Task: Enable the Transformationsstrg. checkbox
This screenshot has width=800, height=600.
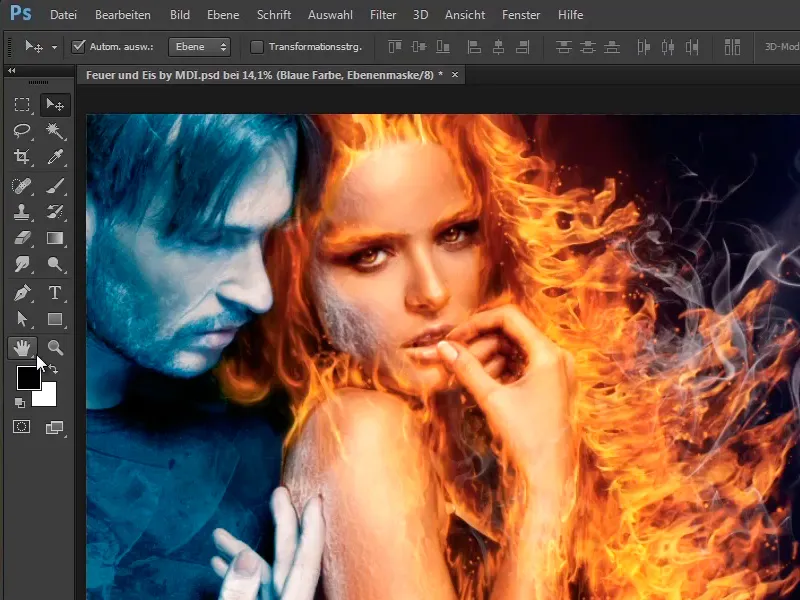Action: pyautogui.click(x=257, y=47)
